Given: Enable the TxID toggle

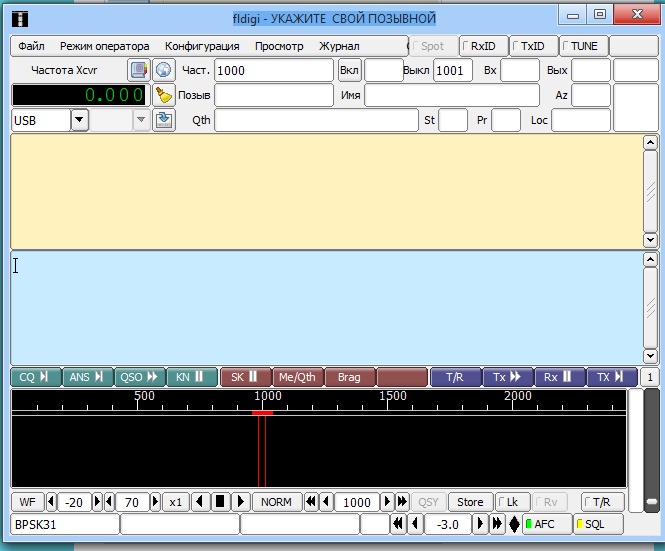Looking at the screenshot, I should click(532, 46).
